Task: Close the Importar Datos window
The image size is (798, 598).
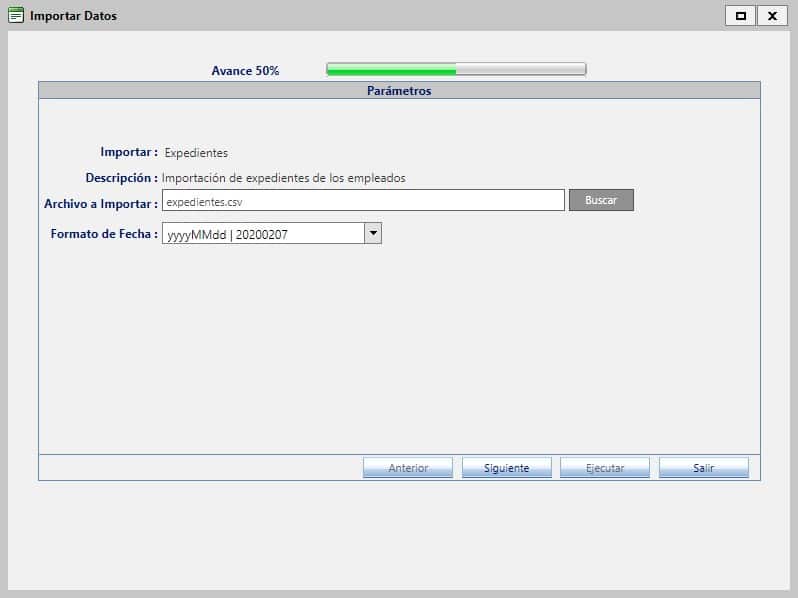Action: (772, 16)
